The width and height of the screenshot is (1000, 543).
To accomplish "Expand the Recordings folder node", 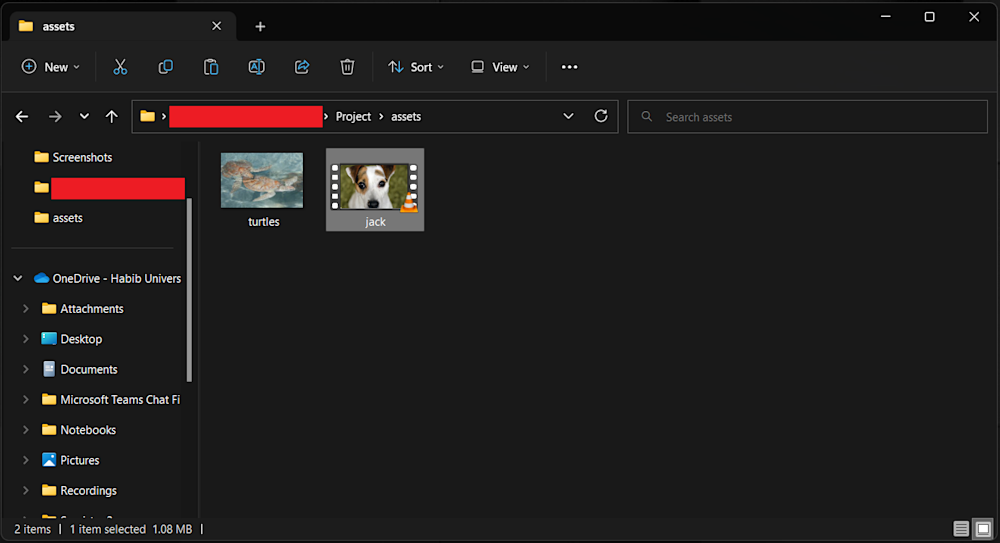I will point(26,490).
